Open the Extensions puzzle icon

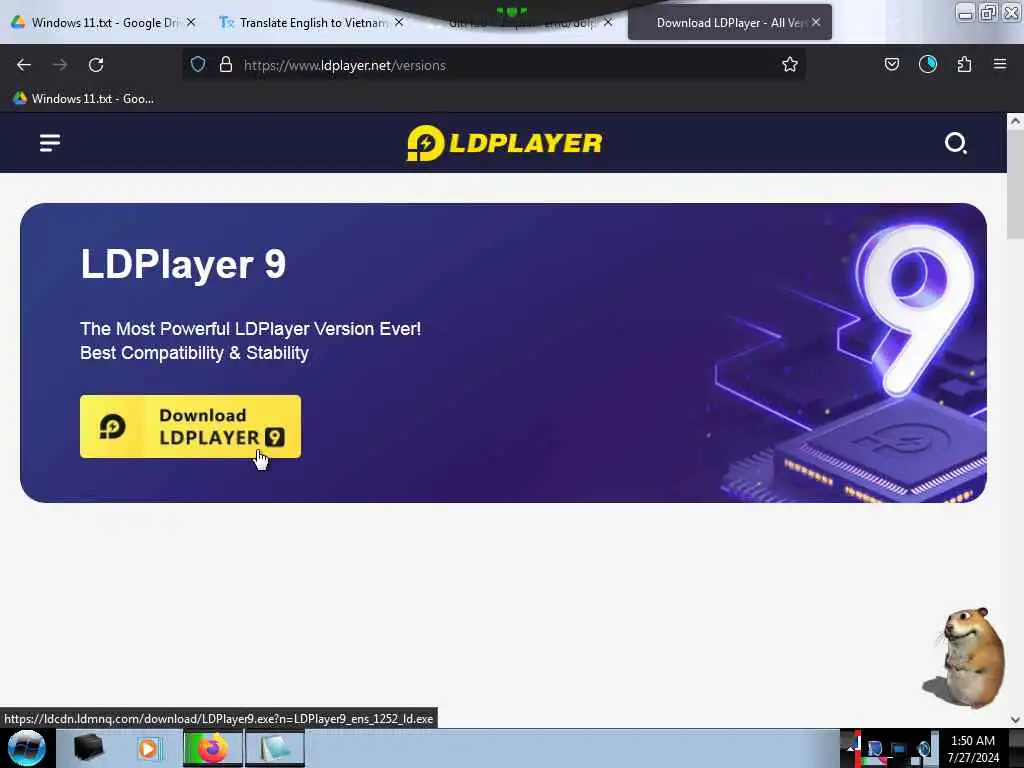tap(964, 64)
